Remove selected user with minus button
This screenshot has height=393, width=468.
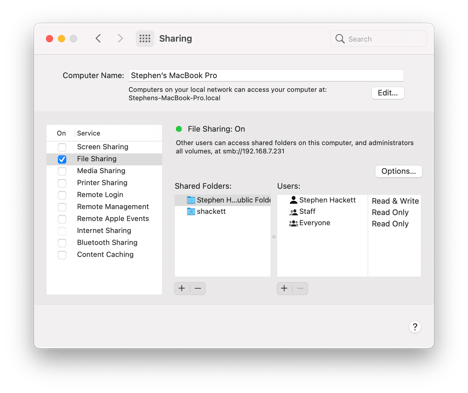pos(300,288)
